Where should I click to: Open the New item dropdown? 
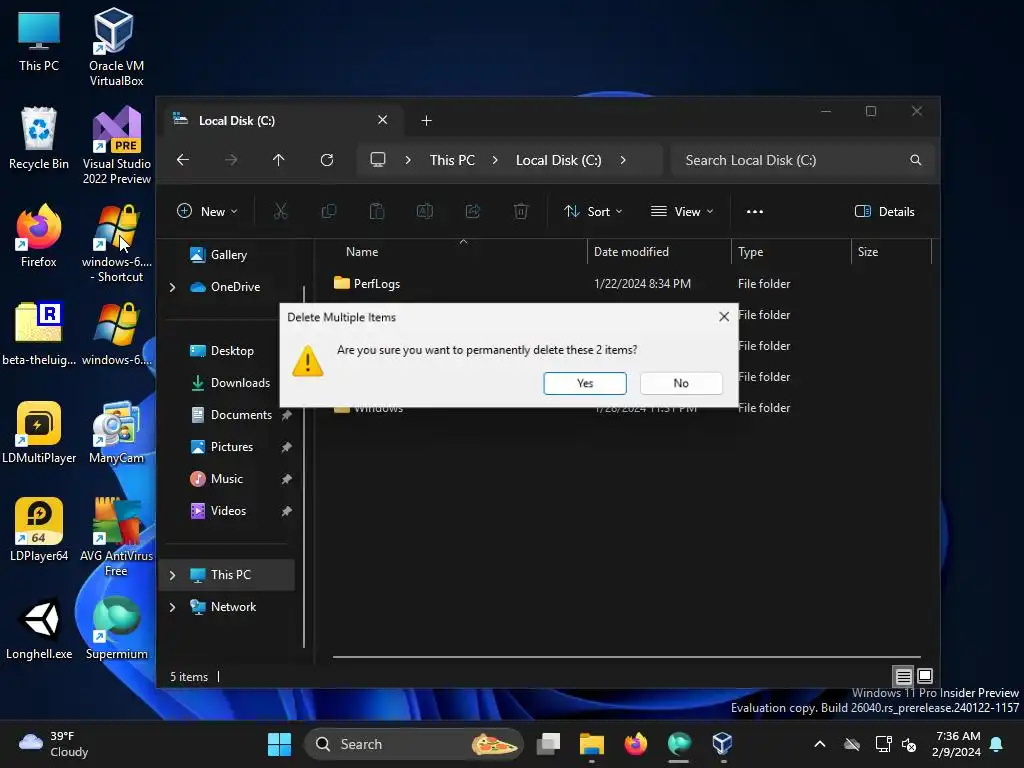(x=207, y=211)
